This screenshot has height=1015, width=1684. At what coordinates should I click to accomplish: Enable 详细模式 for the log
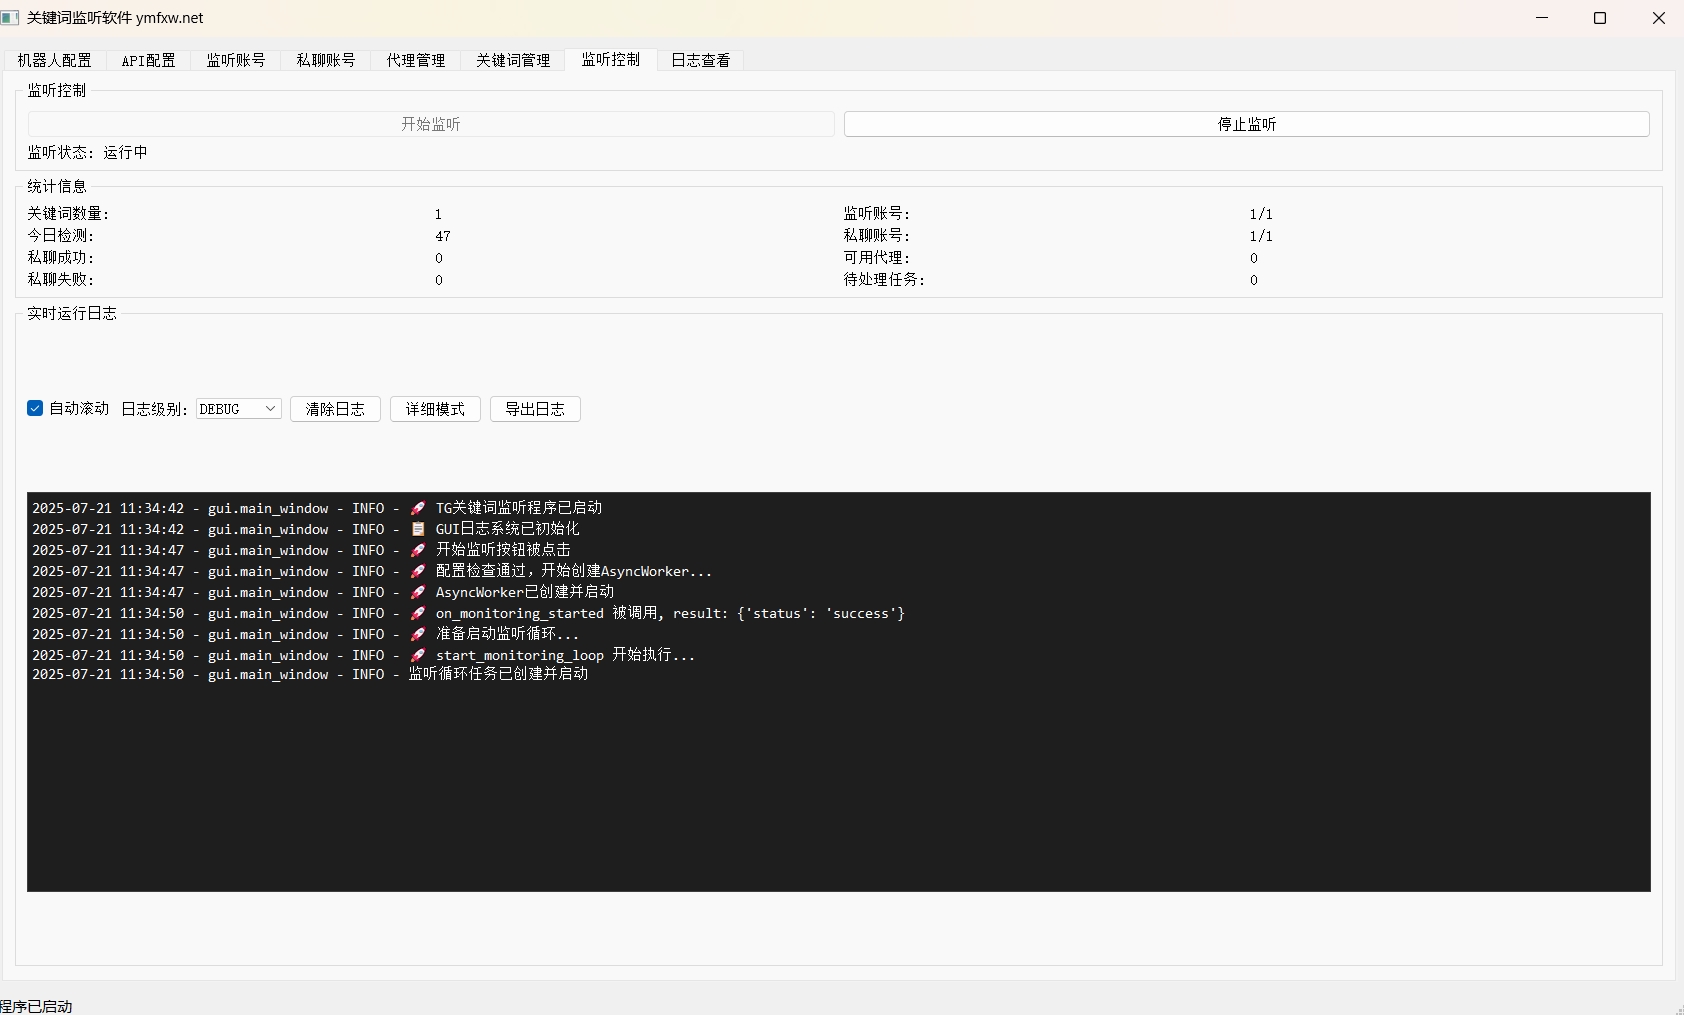[435, 409]
